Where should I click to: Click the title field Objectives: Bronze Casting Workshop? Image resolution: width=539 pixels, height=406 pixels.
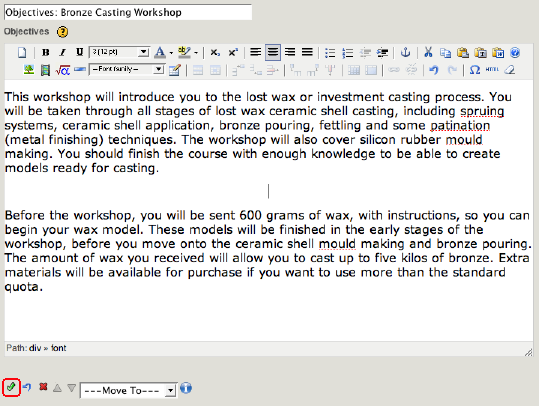pyautogui.click(x=128, y=12)
